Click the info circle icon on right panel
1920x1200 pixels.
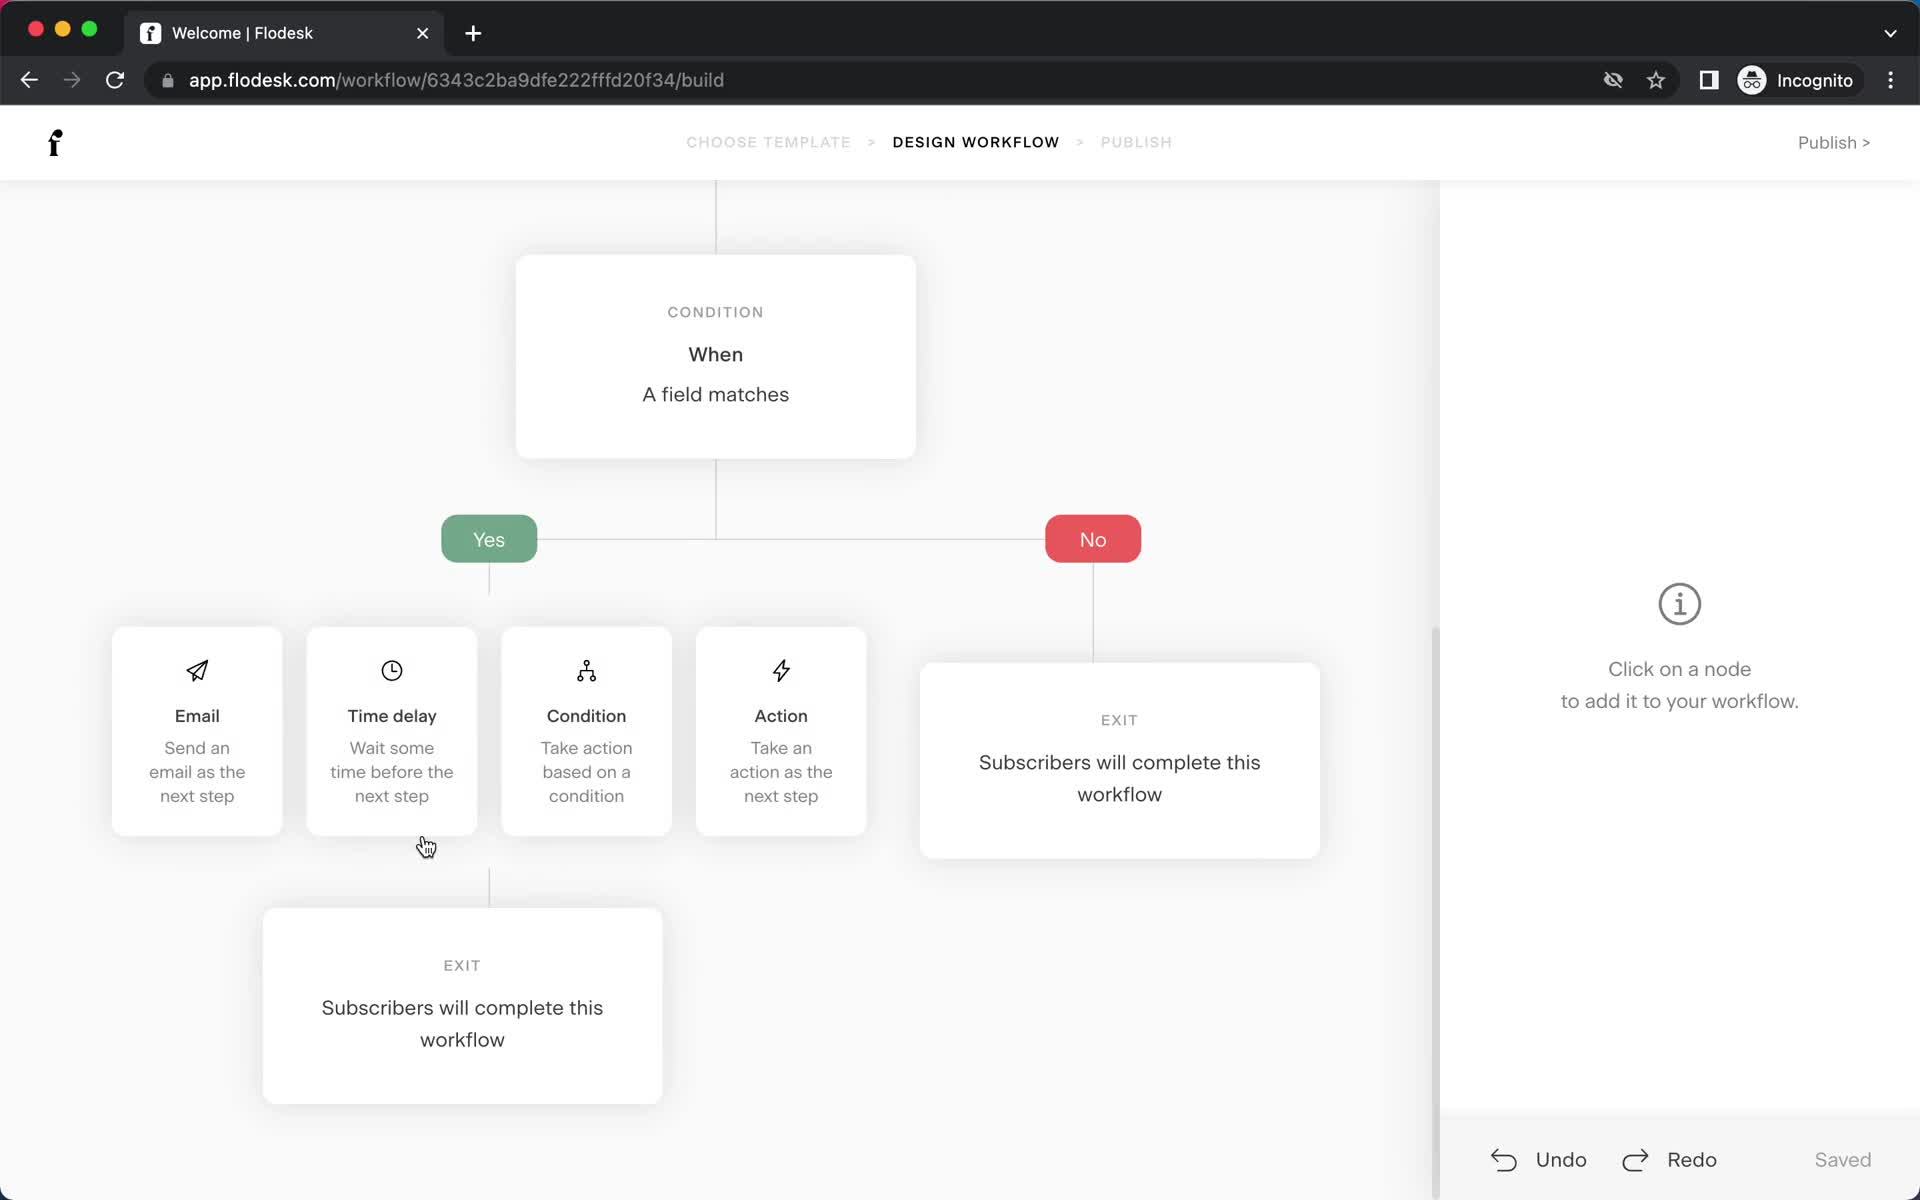(1679, 603)
